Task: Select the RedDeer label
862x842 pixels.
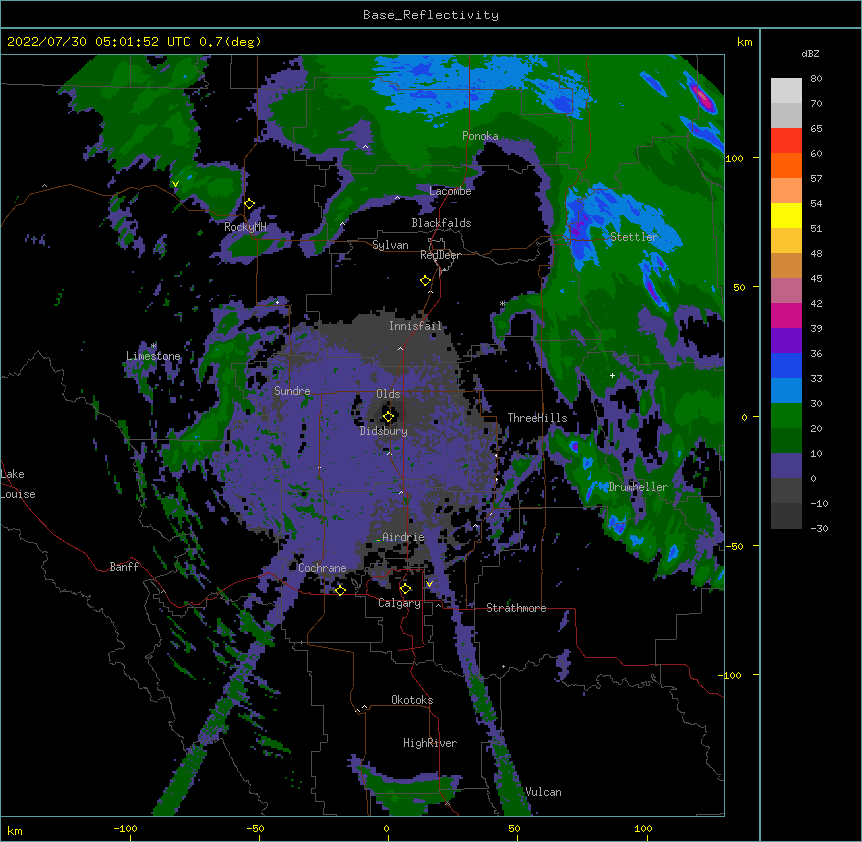Action: pos(440,255)
